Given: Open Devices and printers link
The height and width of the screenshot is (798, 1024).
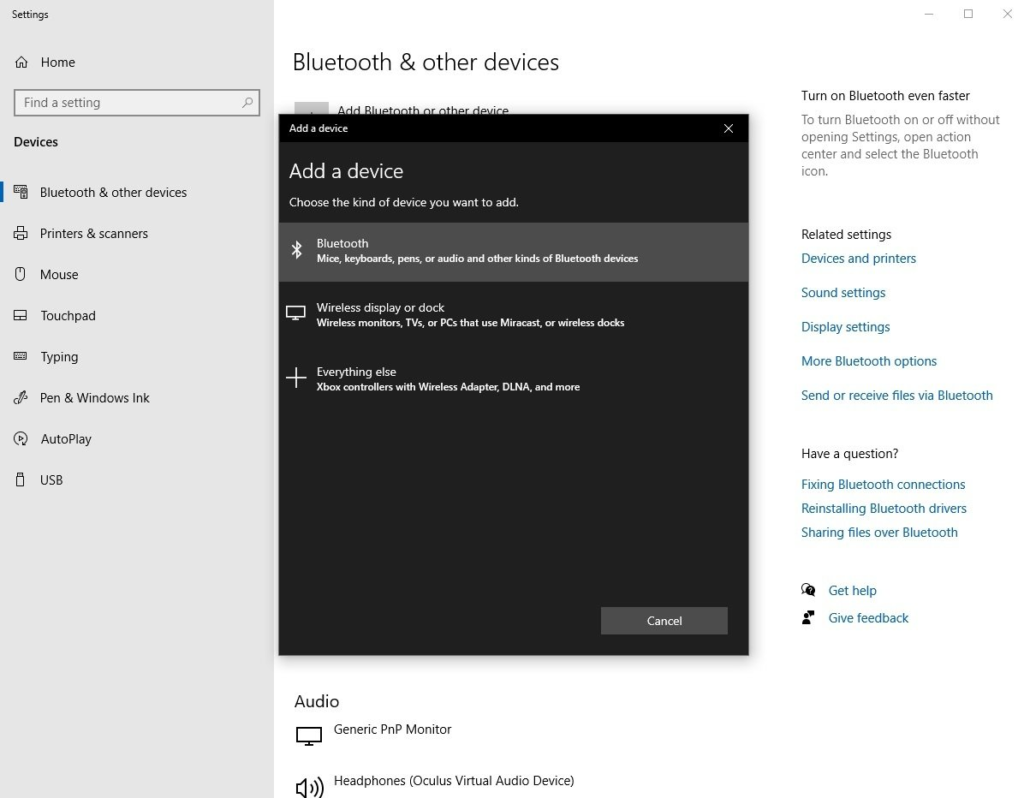Looking at the screenshot, I should coord(858,258).
